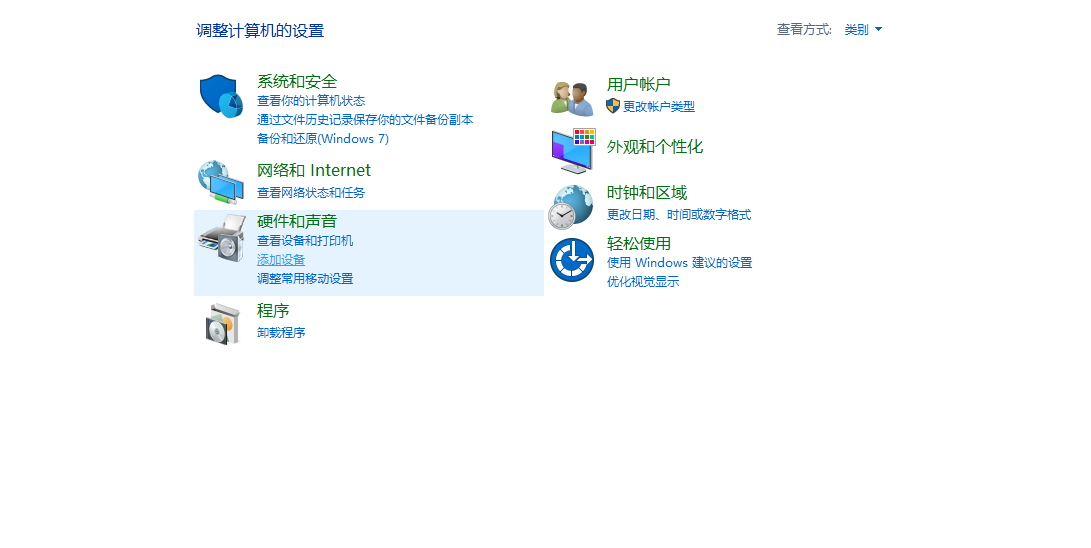Open the 程序 heading
Image resolution: width=1091 pixels, height=548 pixels.
[273, 311]
